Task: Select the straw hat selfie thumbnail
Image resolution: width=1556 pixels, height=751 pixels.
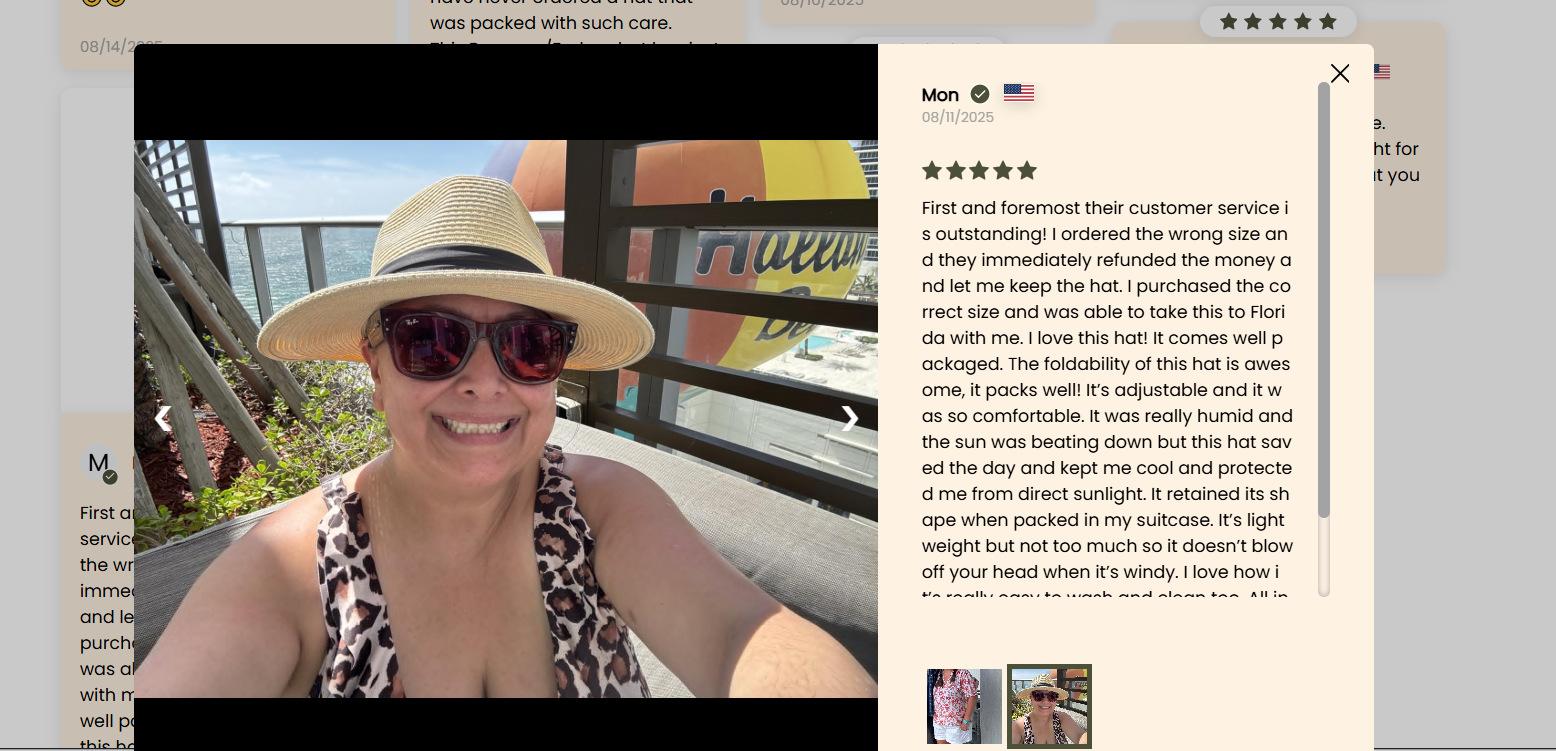Action: click(x=1049, y=706)
